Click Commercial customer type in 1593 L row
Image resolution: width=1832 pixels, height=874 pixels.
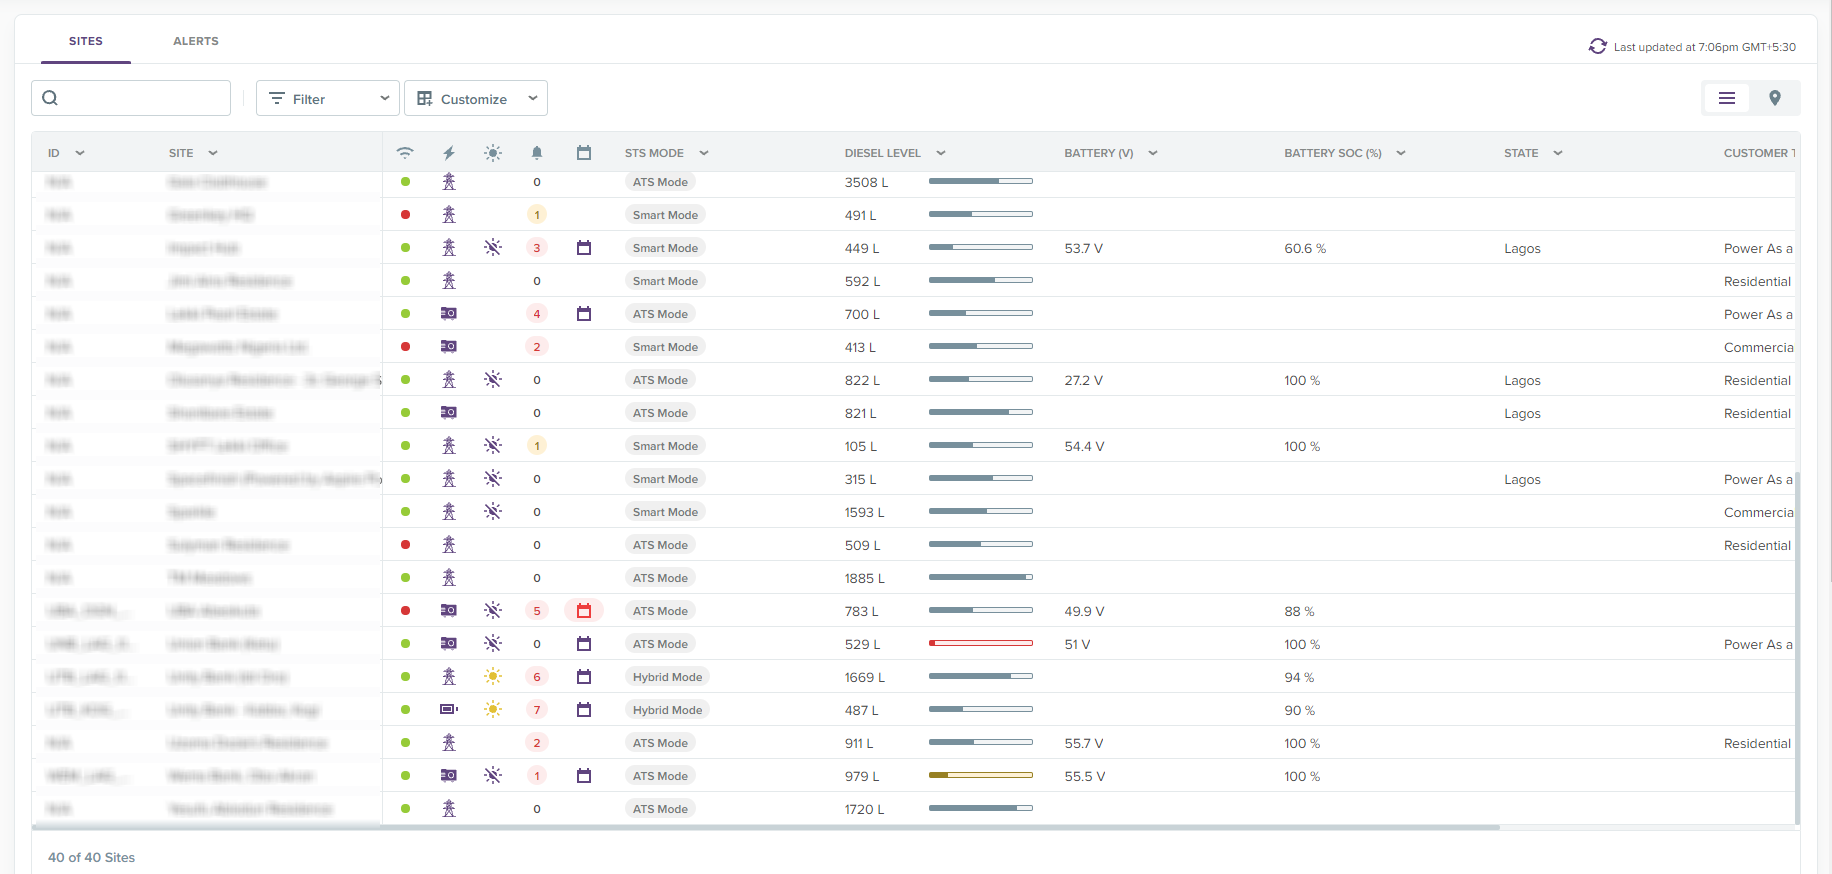(1759, 512)
